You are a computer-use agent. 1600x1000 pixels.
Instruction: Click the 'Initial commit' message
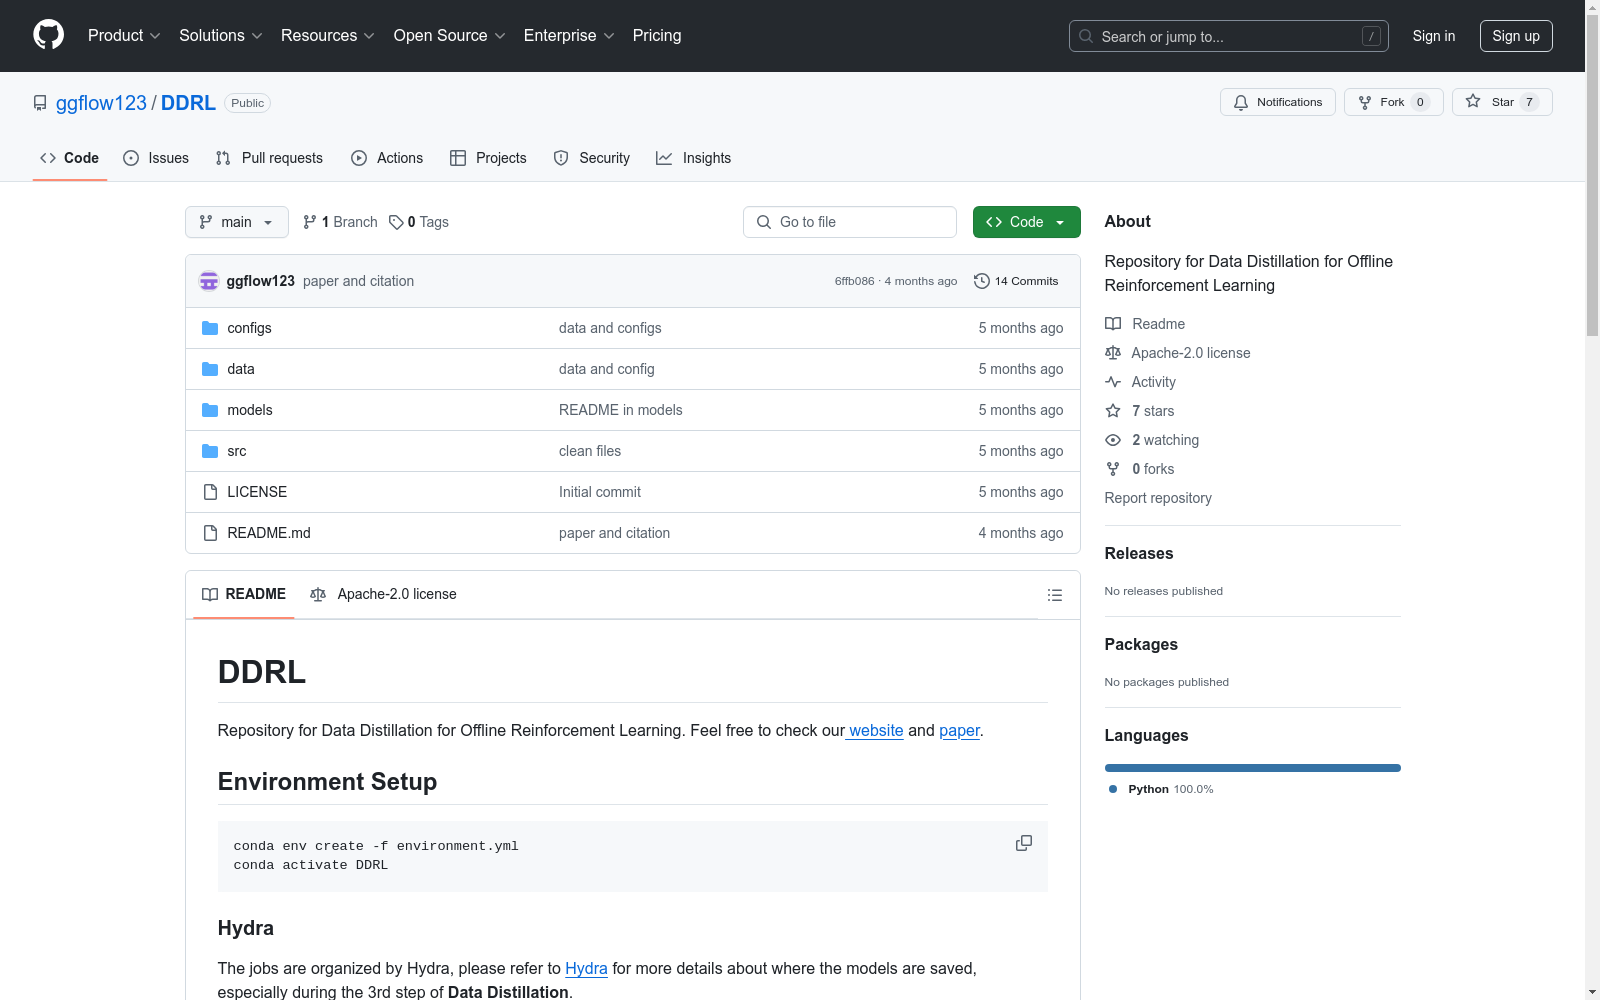[x=600, y=492]
